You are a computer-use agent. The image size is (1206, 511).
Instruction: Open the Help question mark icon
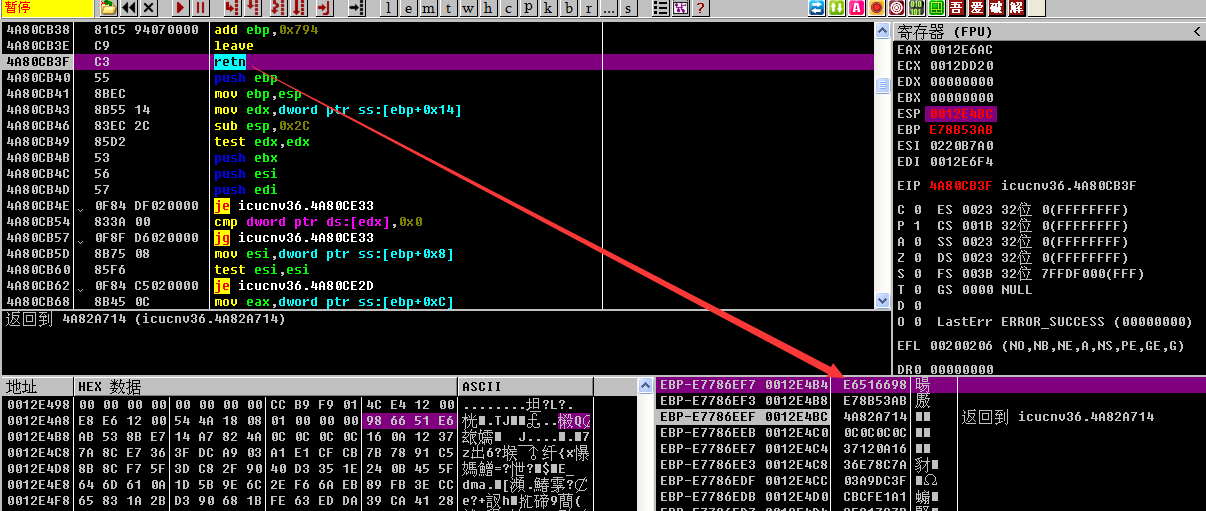click(700, 8)
